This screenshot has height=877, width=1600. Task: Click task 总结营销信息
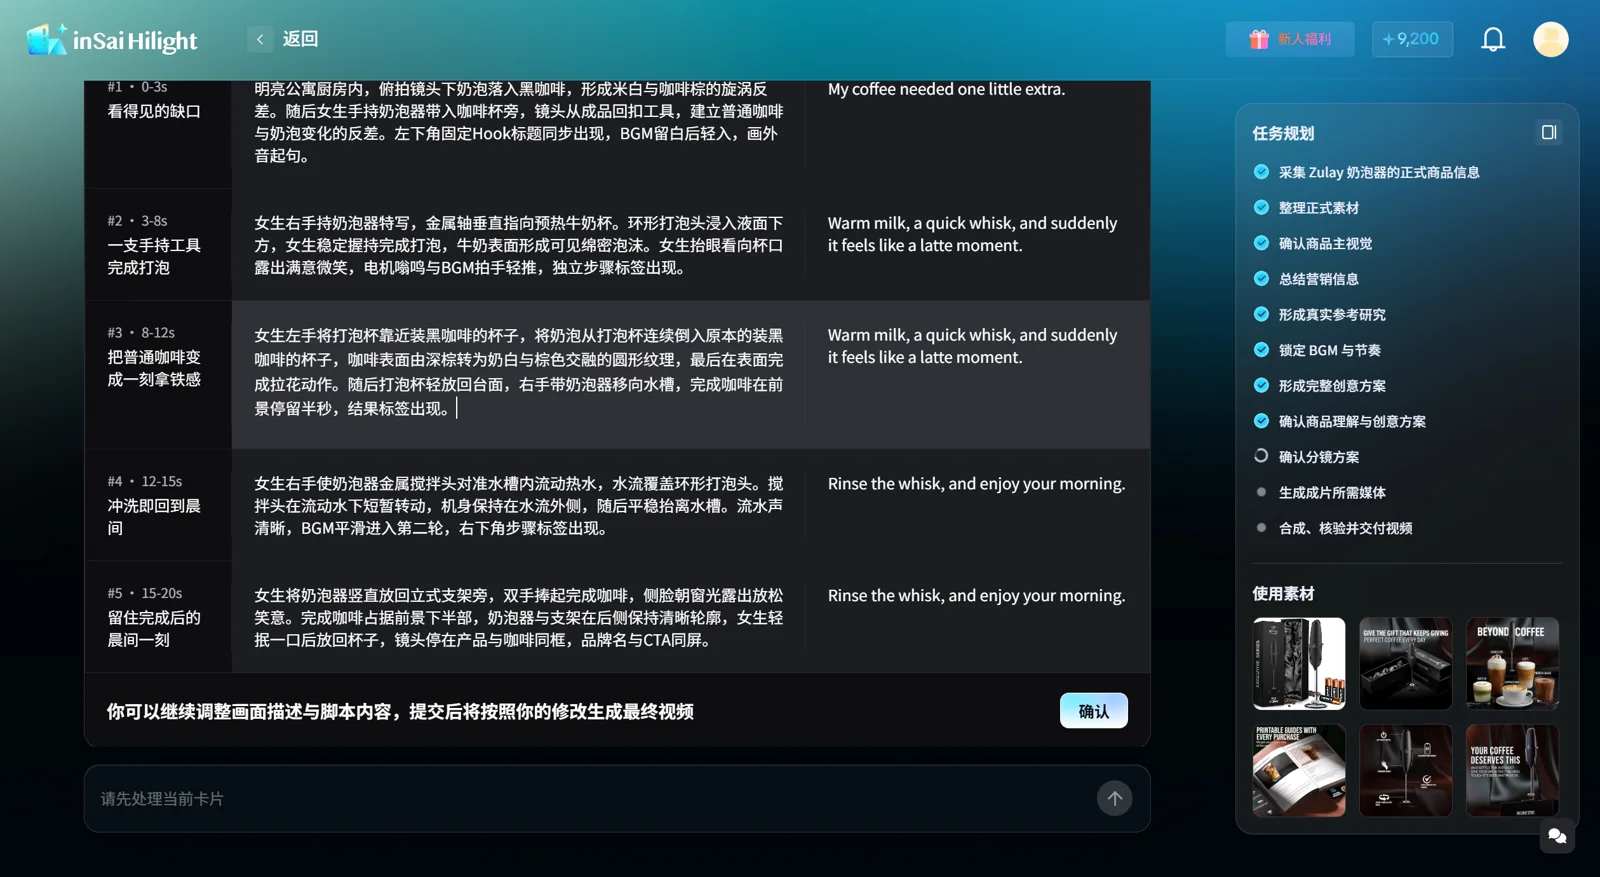pos(1318,278)
